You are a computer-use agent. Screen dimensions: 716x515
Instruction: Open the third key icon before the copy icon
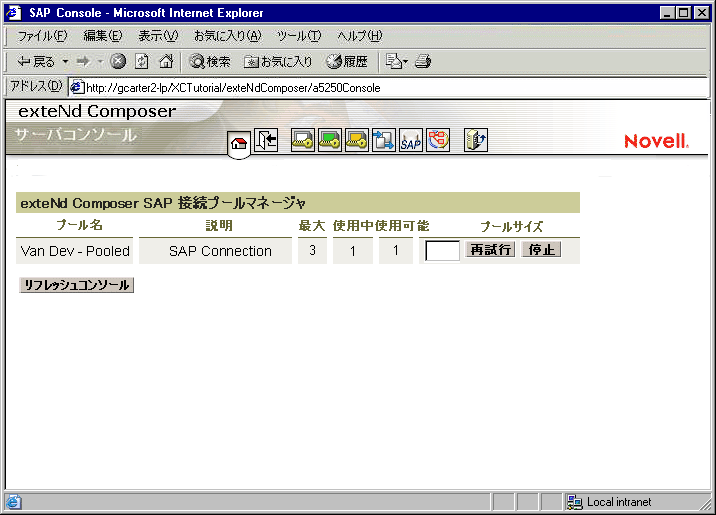(357, 140)
